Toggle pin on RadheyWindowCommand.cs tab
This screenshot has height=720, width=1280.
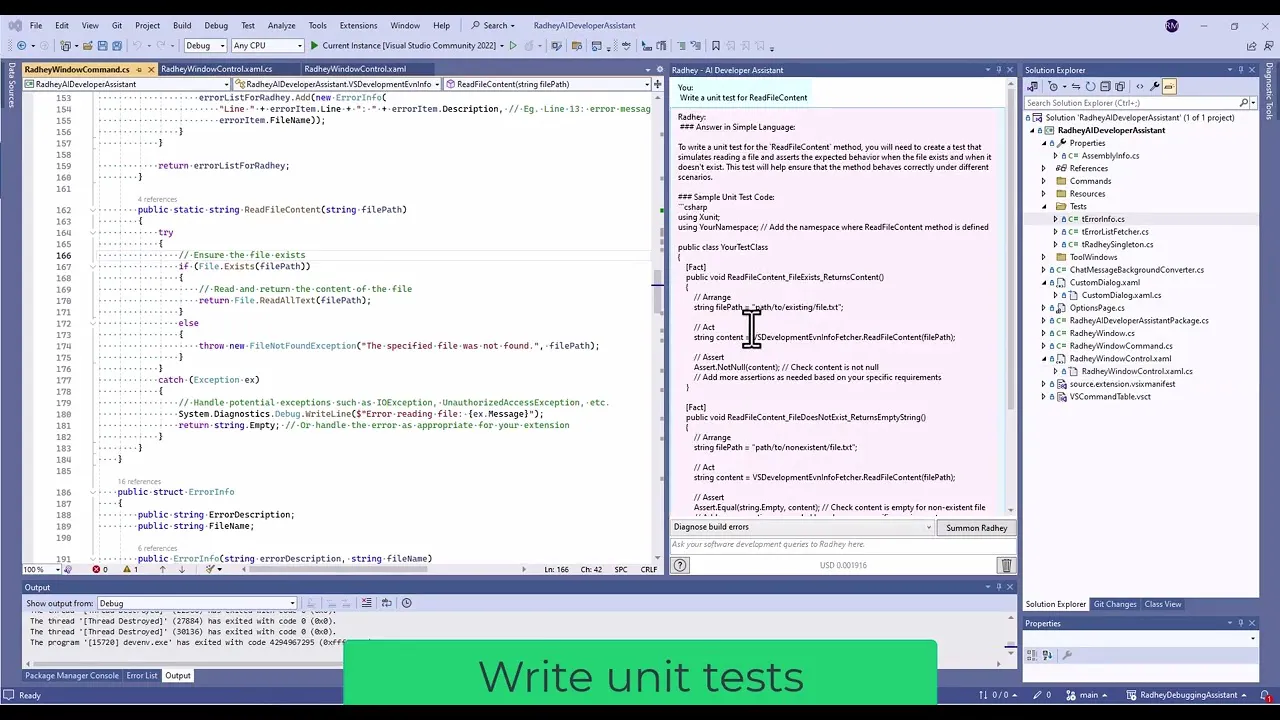click(139, 70)
